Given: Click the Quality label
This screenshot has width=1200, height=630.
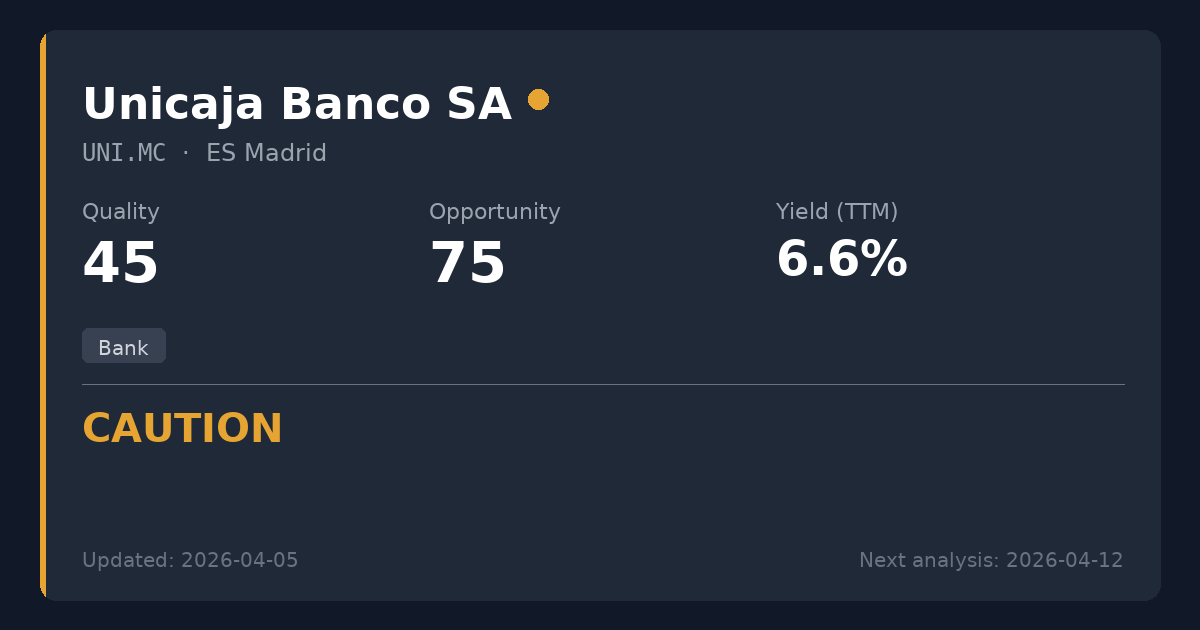Looking at the screenshot, I should point(120,212).
